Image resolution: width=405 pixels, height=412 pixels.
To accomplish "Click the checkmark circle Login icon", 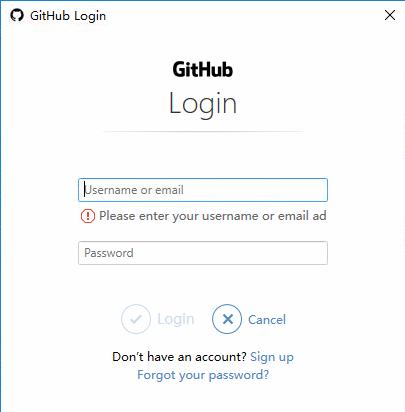I will 136,319.
